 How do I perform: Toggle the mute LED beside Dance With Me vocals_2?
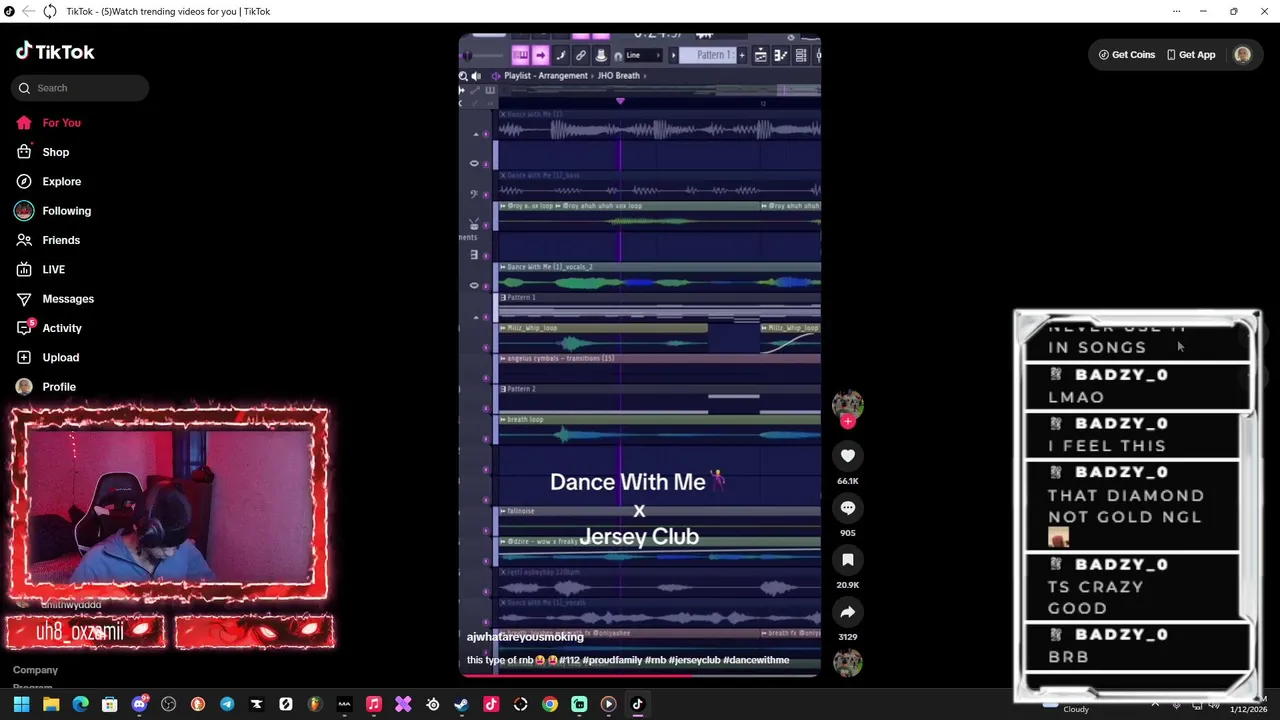coord(487,285)
